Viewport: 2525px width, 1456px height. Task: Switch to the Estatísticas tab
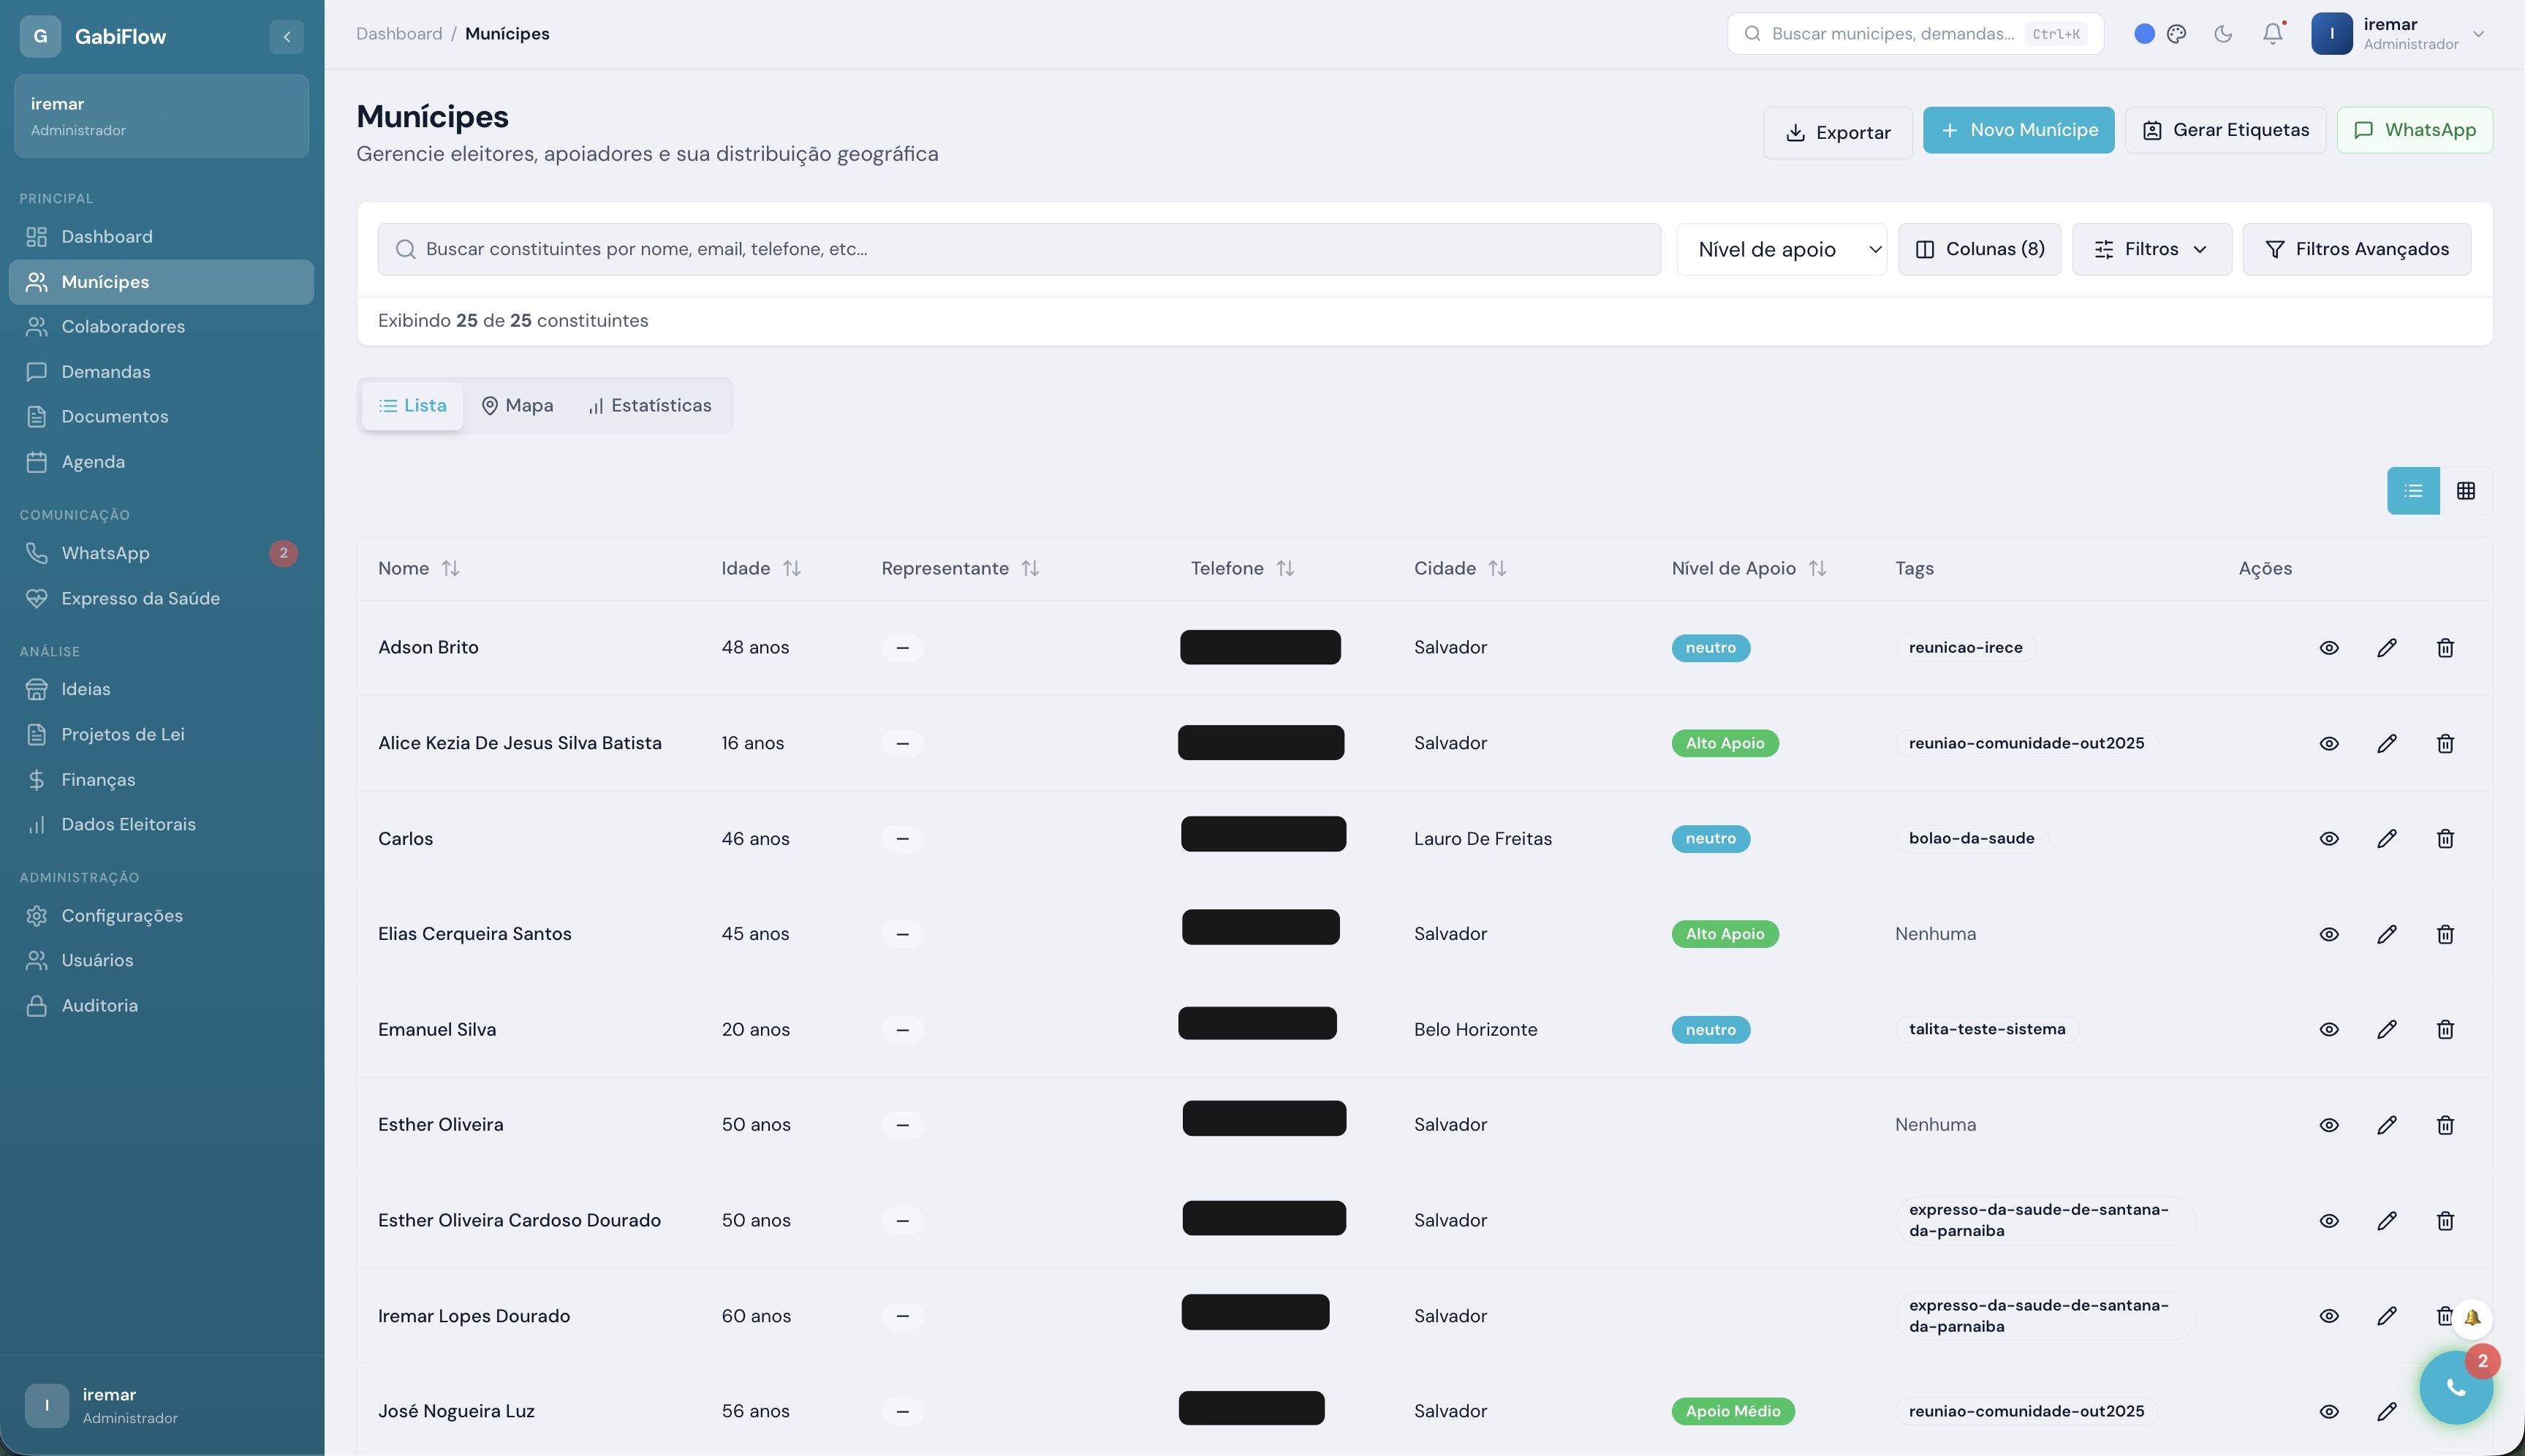[650, 405]
